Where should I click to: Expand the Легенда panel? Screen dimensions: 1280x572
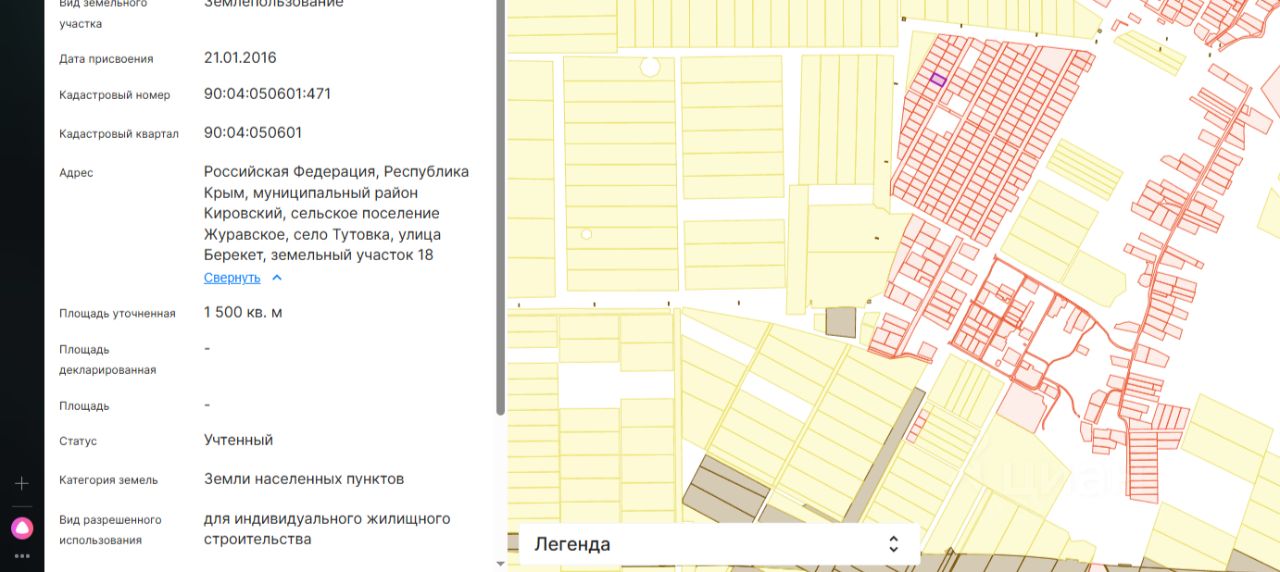(718, 544)
